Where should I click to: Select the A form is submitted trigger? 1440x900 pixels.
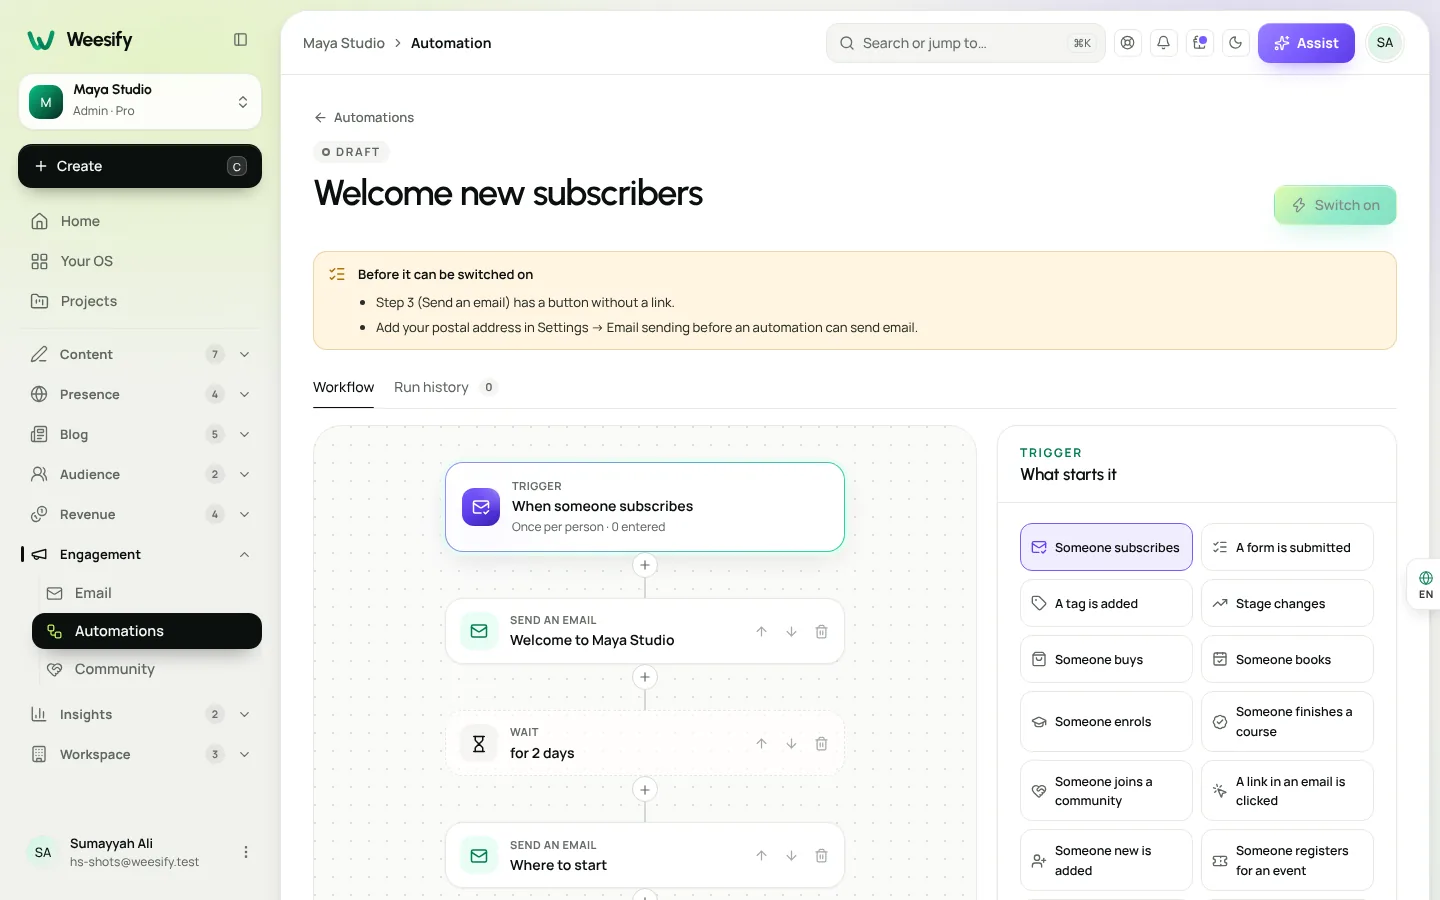coord(1287,547)
